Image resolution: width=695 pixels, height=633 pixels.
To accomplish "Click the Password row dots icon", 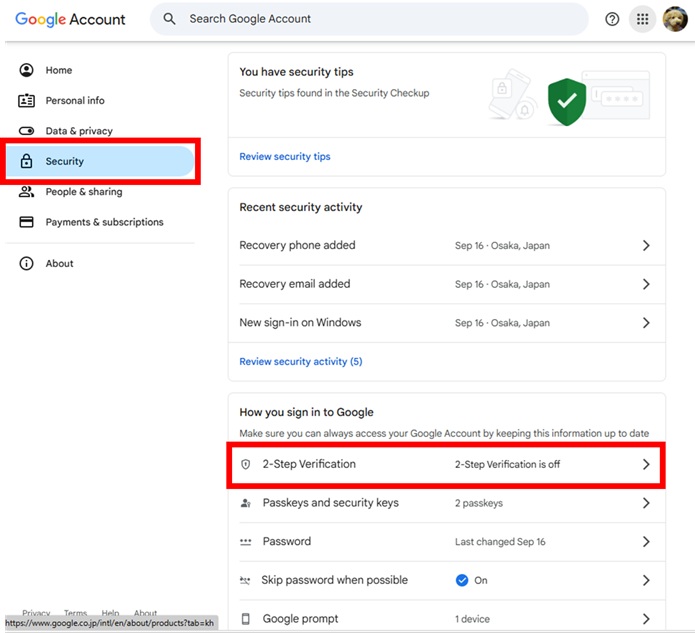I will [246, 542].
